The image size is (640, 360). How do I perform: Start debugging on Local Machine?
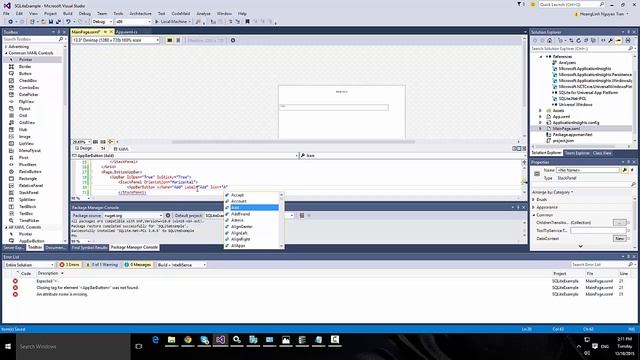coord(173,22)
